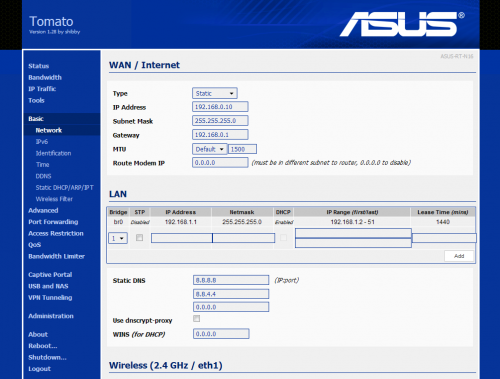Click the last IP Range input field
Image resolution: width=500 pixels, height=379 pixels.
coord(353,243)
